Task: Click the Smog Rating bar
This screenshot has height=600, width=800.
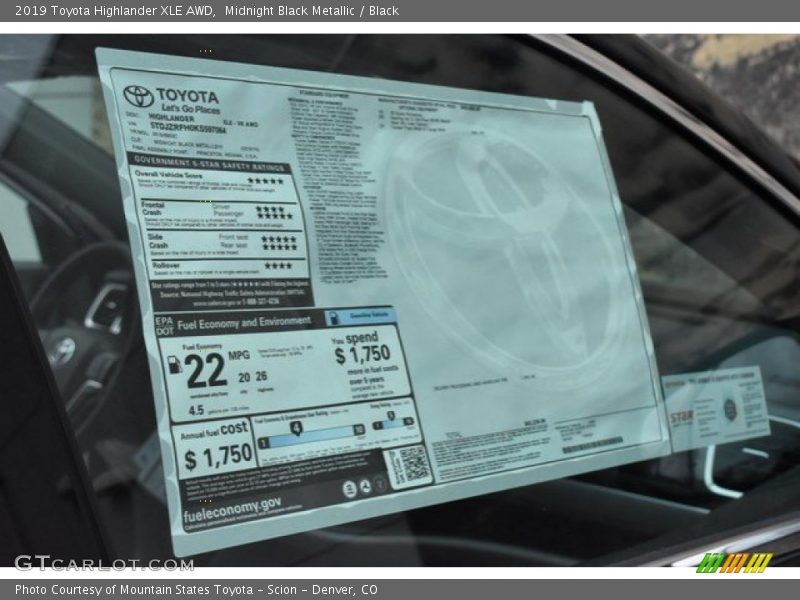Action: click(x=393, y=423)
